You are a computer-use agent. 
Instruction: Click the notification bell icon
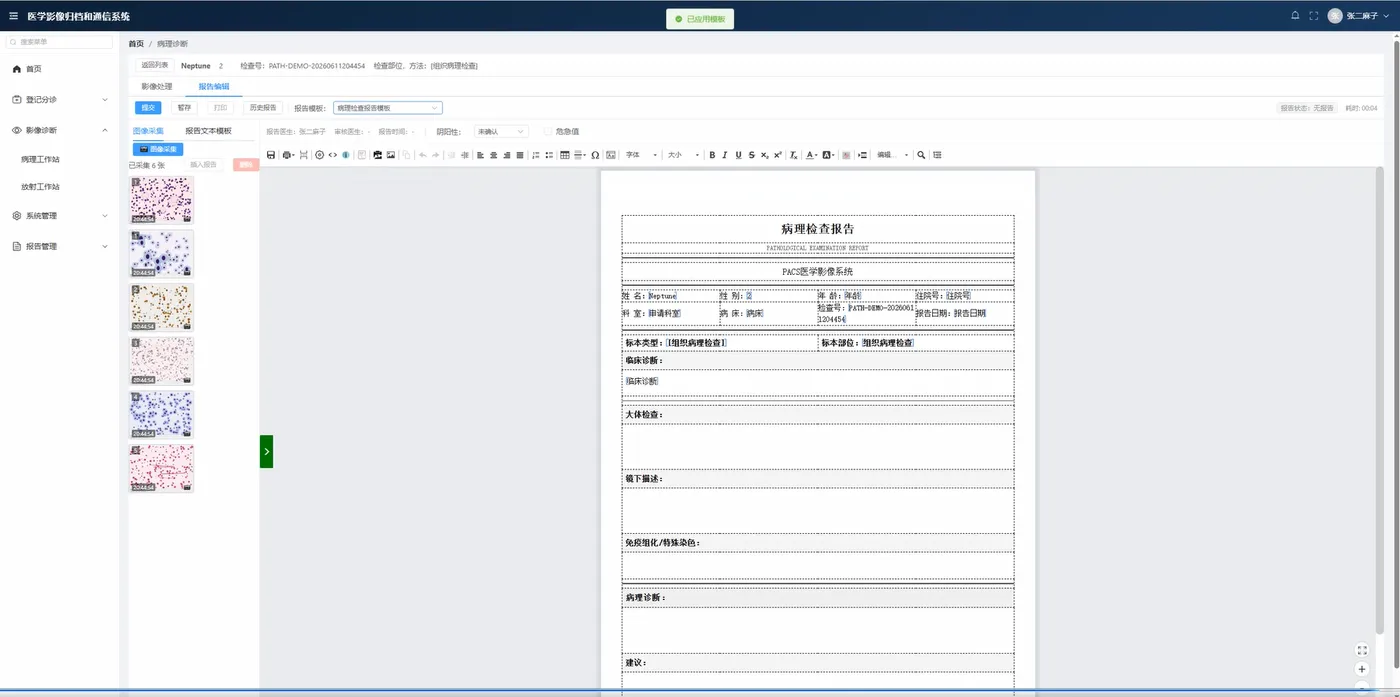(1295, 16)
